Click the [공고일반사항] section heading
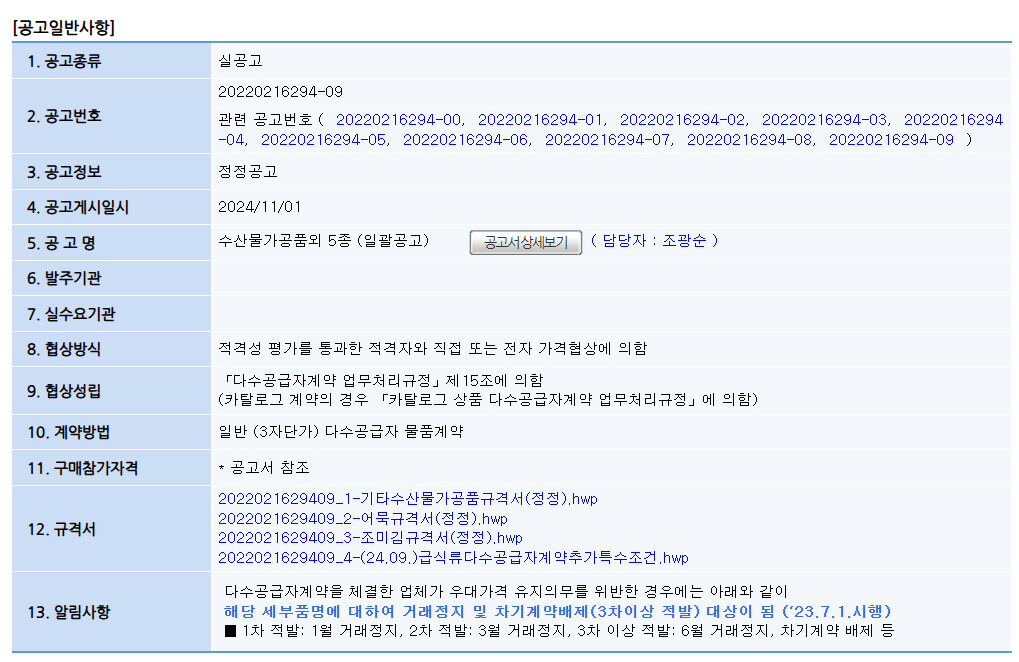Screen dimensions: 1019x662 click(63, 28)
